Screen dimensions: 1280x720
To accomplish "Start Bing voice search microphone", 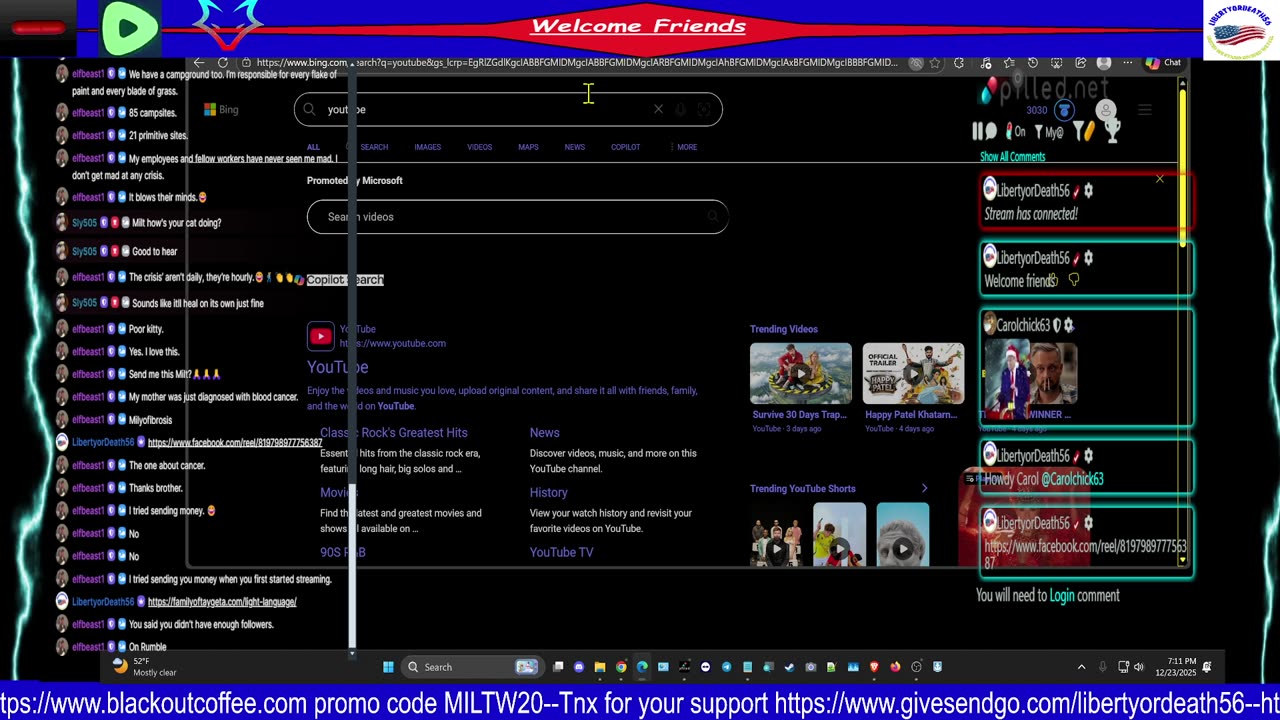I will [680, 109].
